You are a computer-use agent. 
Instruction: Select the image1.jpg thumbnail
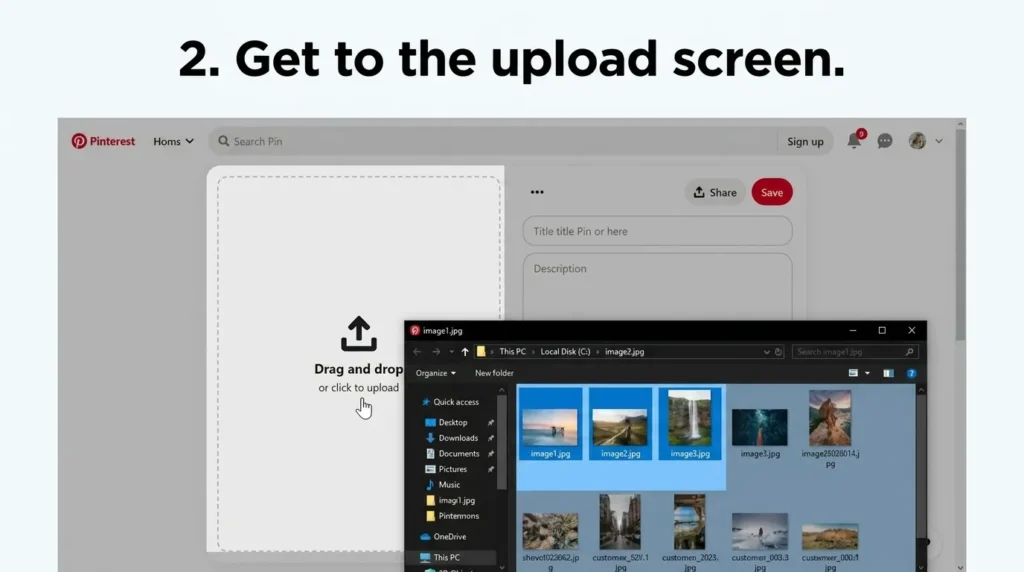pyautogui.click(x=550, y=424)
